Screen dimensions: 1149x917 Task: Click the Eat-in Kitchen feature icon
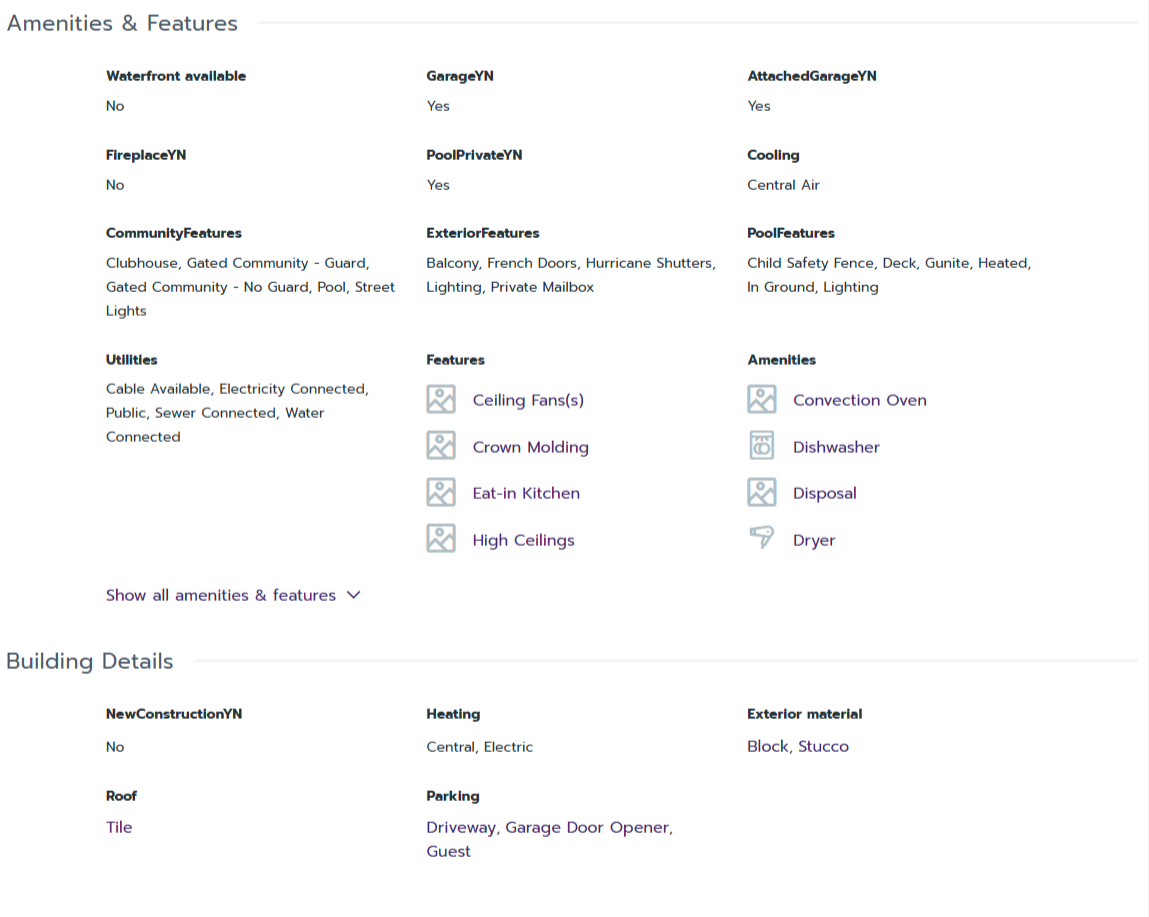441,492
